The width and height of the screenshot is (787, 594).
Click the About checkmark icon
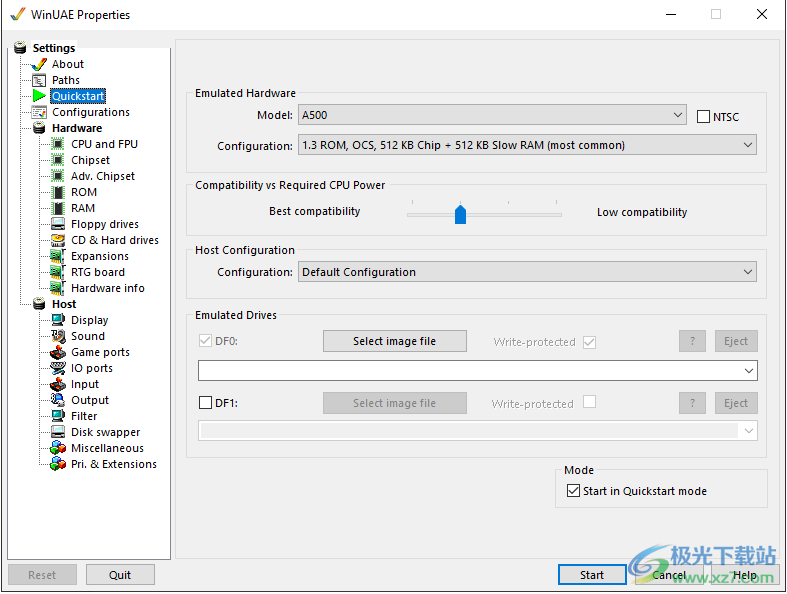[x=39, y=64]
